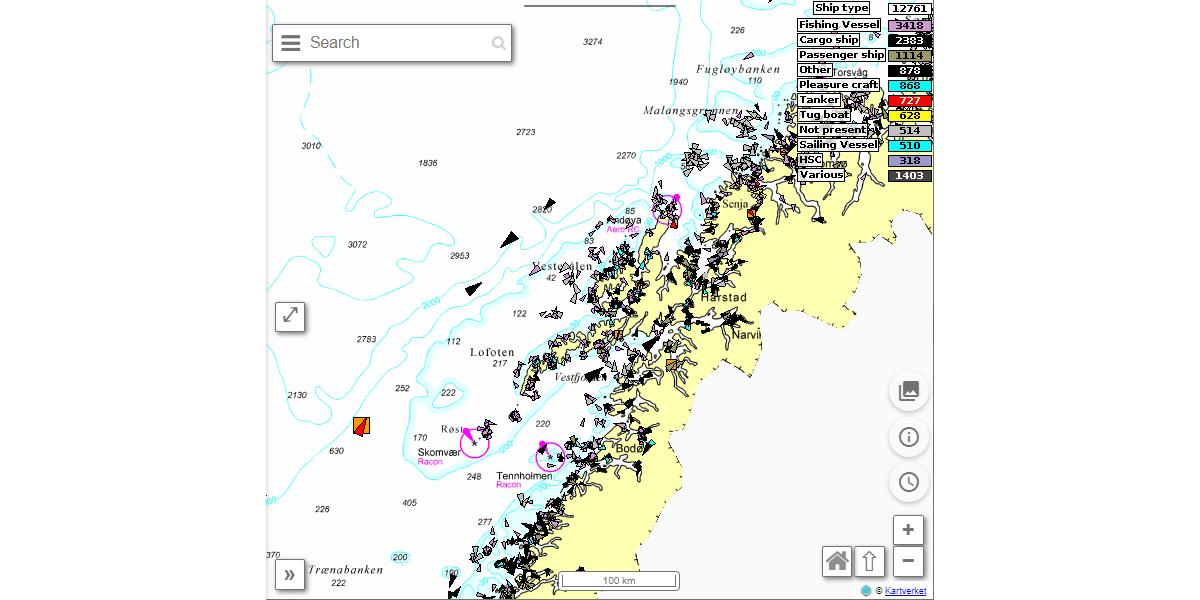
Task: Toggle the Pleasure craft filter
Action: point(837,84)
